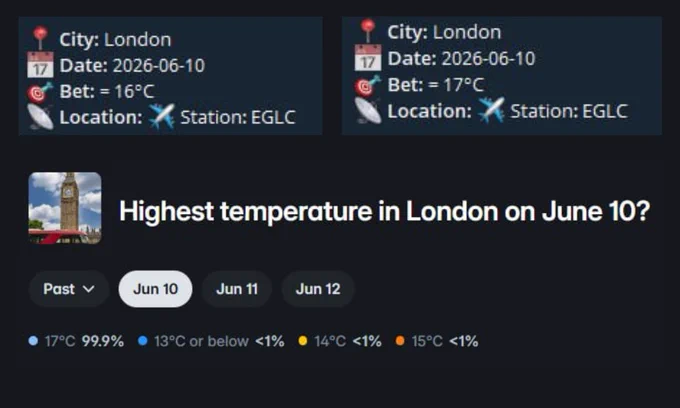Screen dimensions: 680x408
Task: Click the calendar icon in left card
Action: click(x=40, y=65)
